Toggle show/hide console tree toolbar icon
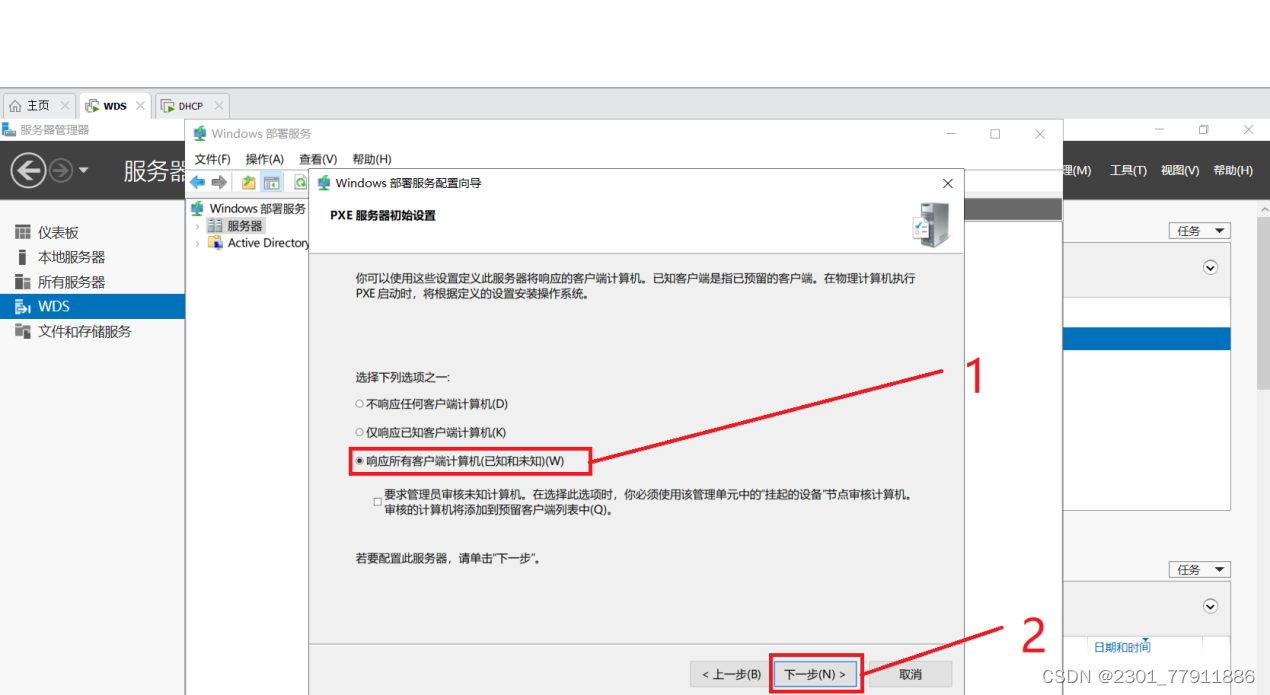 click(x=271, y=182)
